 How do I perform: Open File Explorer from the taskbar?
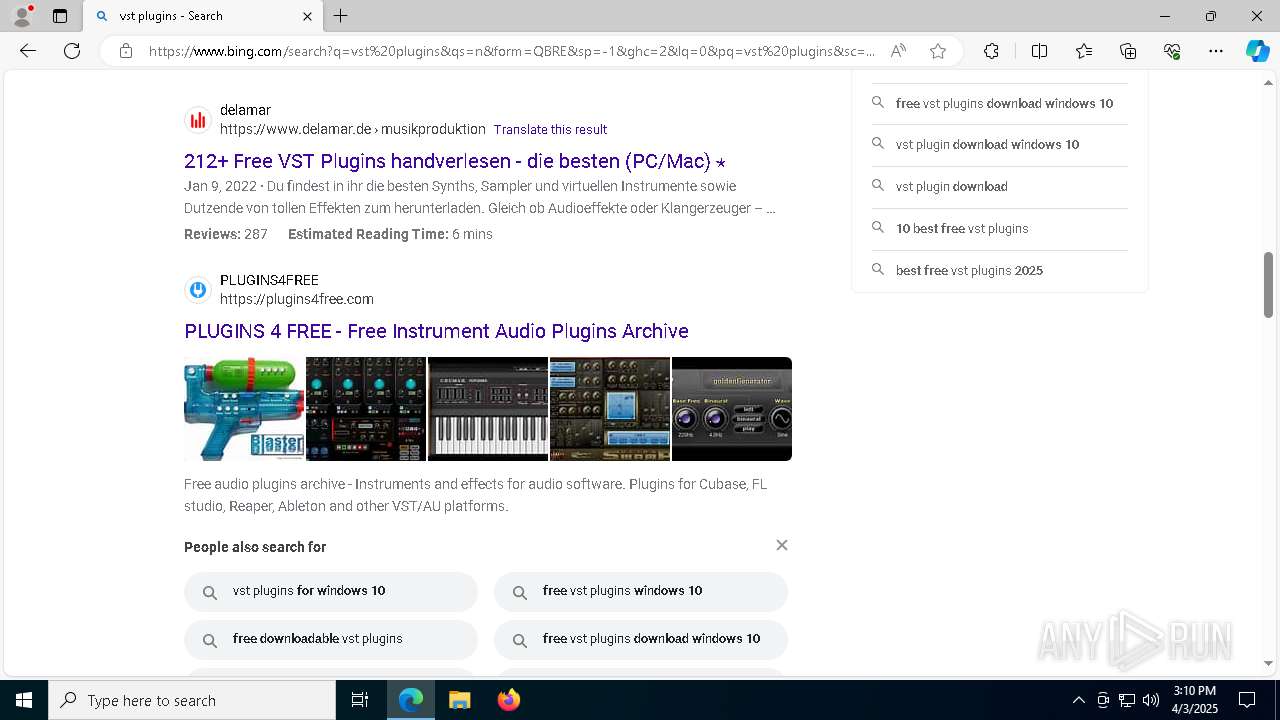(x=460, y=700)
